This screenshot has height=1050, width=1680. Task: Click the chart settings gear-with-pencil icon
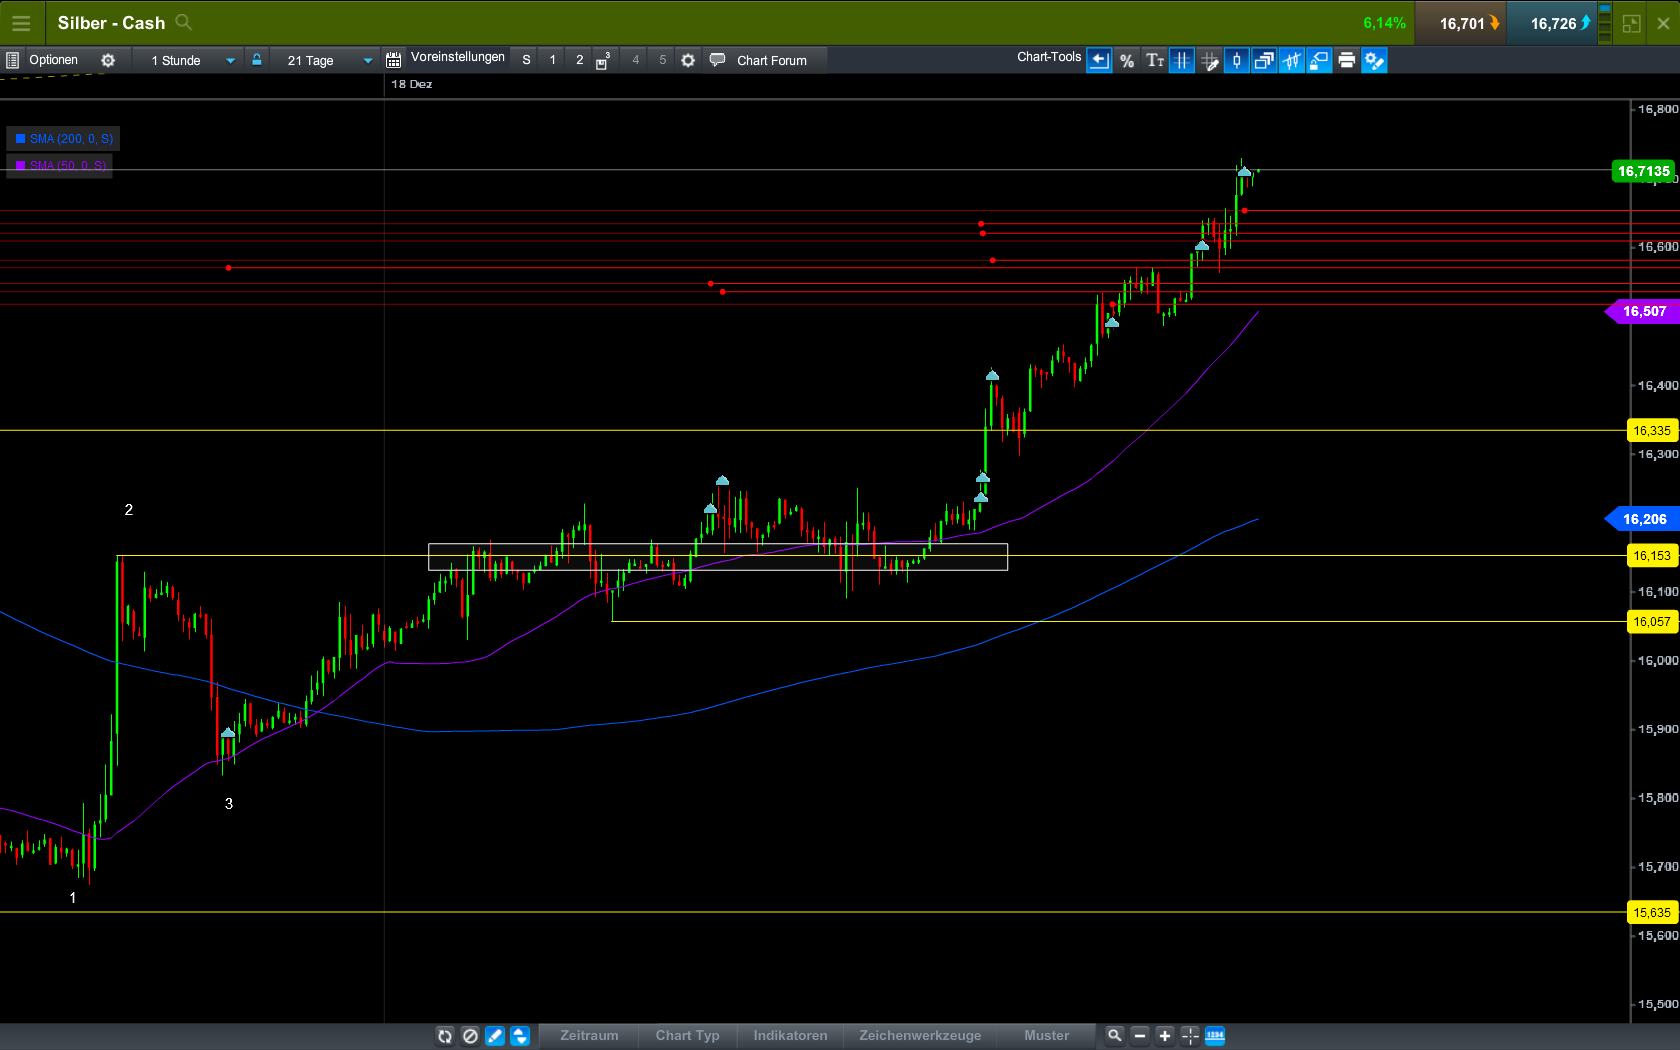tap(1375, 60)
